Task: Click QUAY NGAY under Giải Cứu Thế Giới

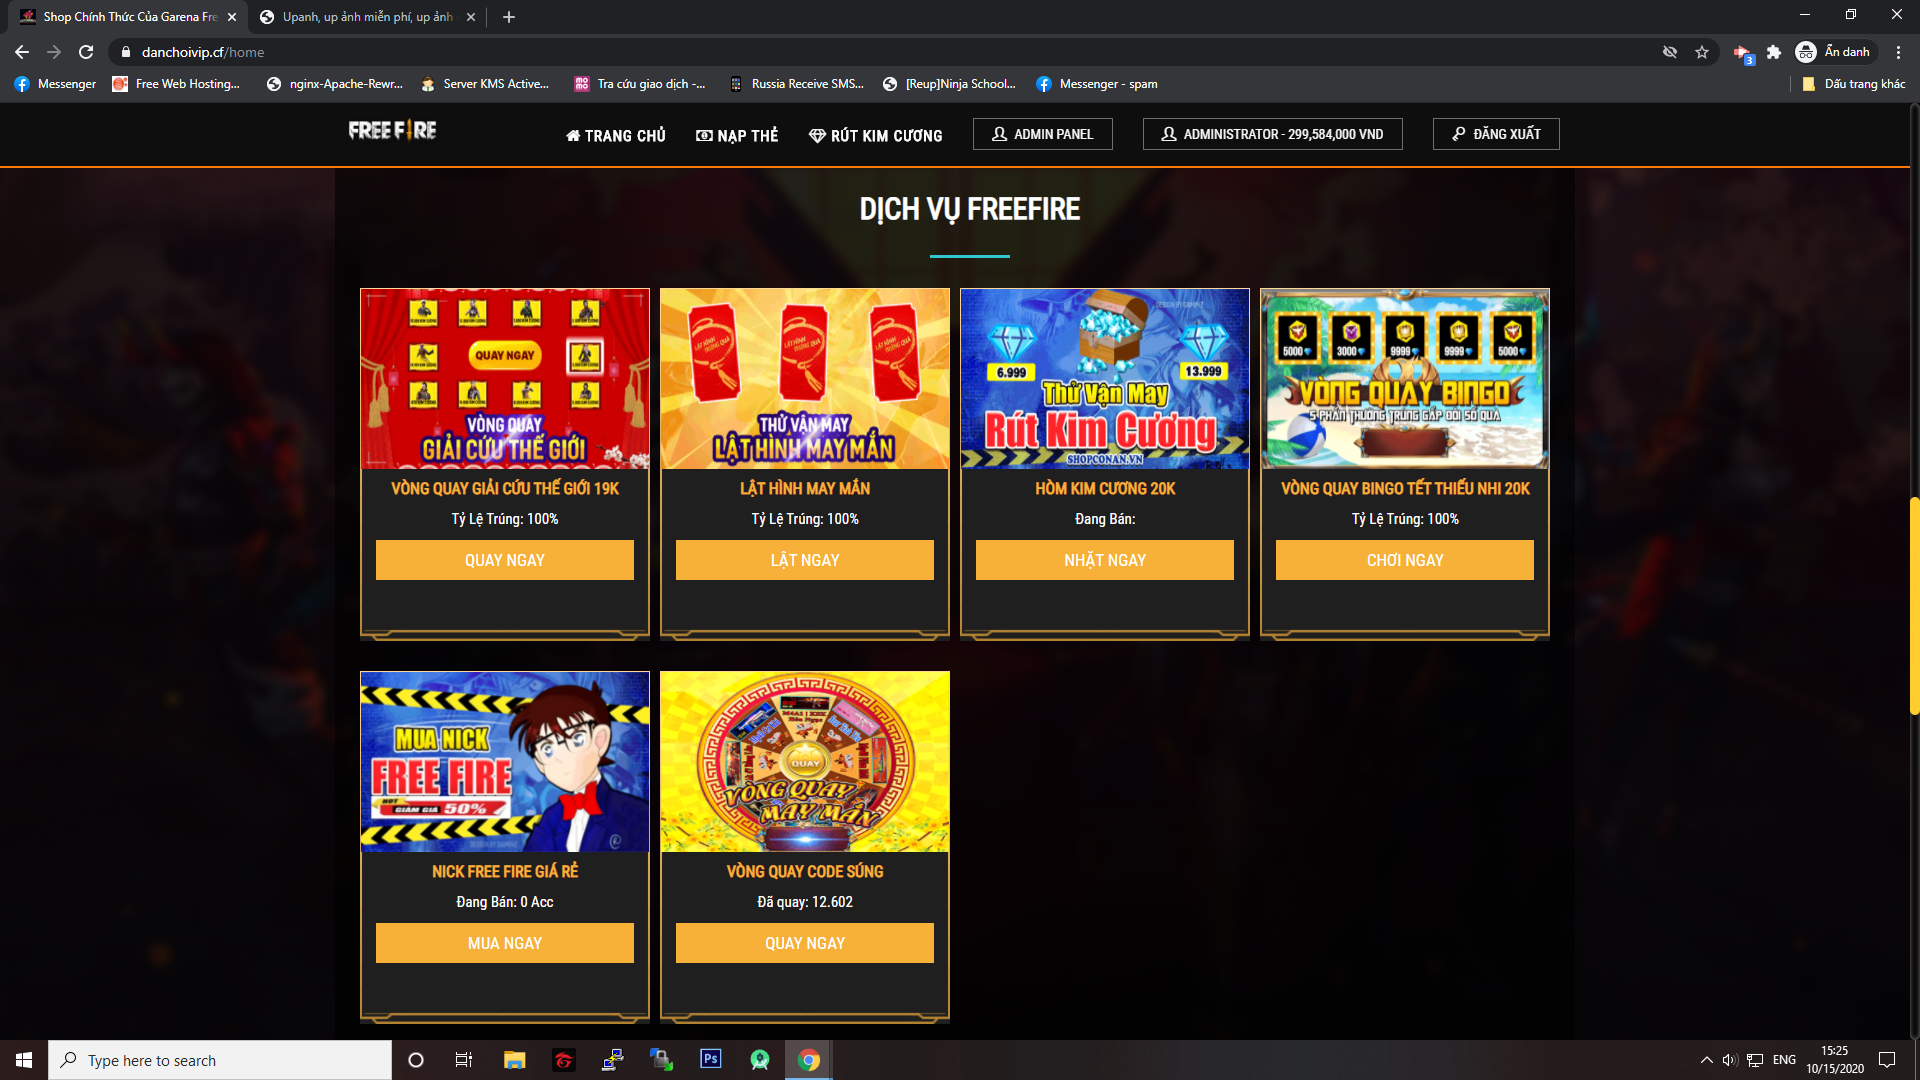Action: tap(505, 560)
